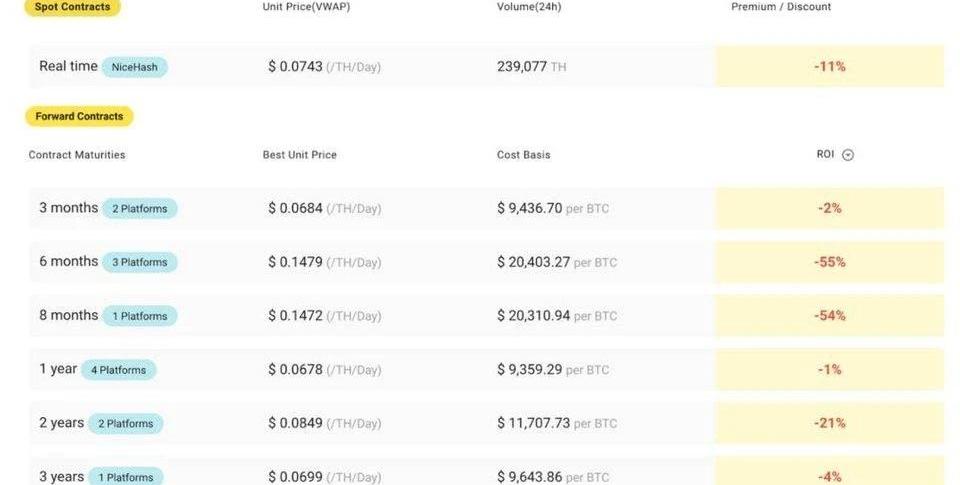Click the Best Unit Price column header

click(x=299, y=155)
